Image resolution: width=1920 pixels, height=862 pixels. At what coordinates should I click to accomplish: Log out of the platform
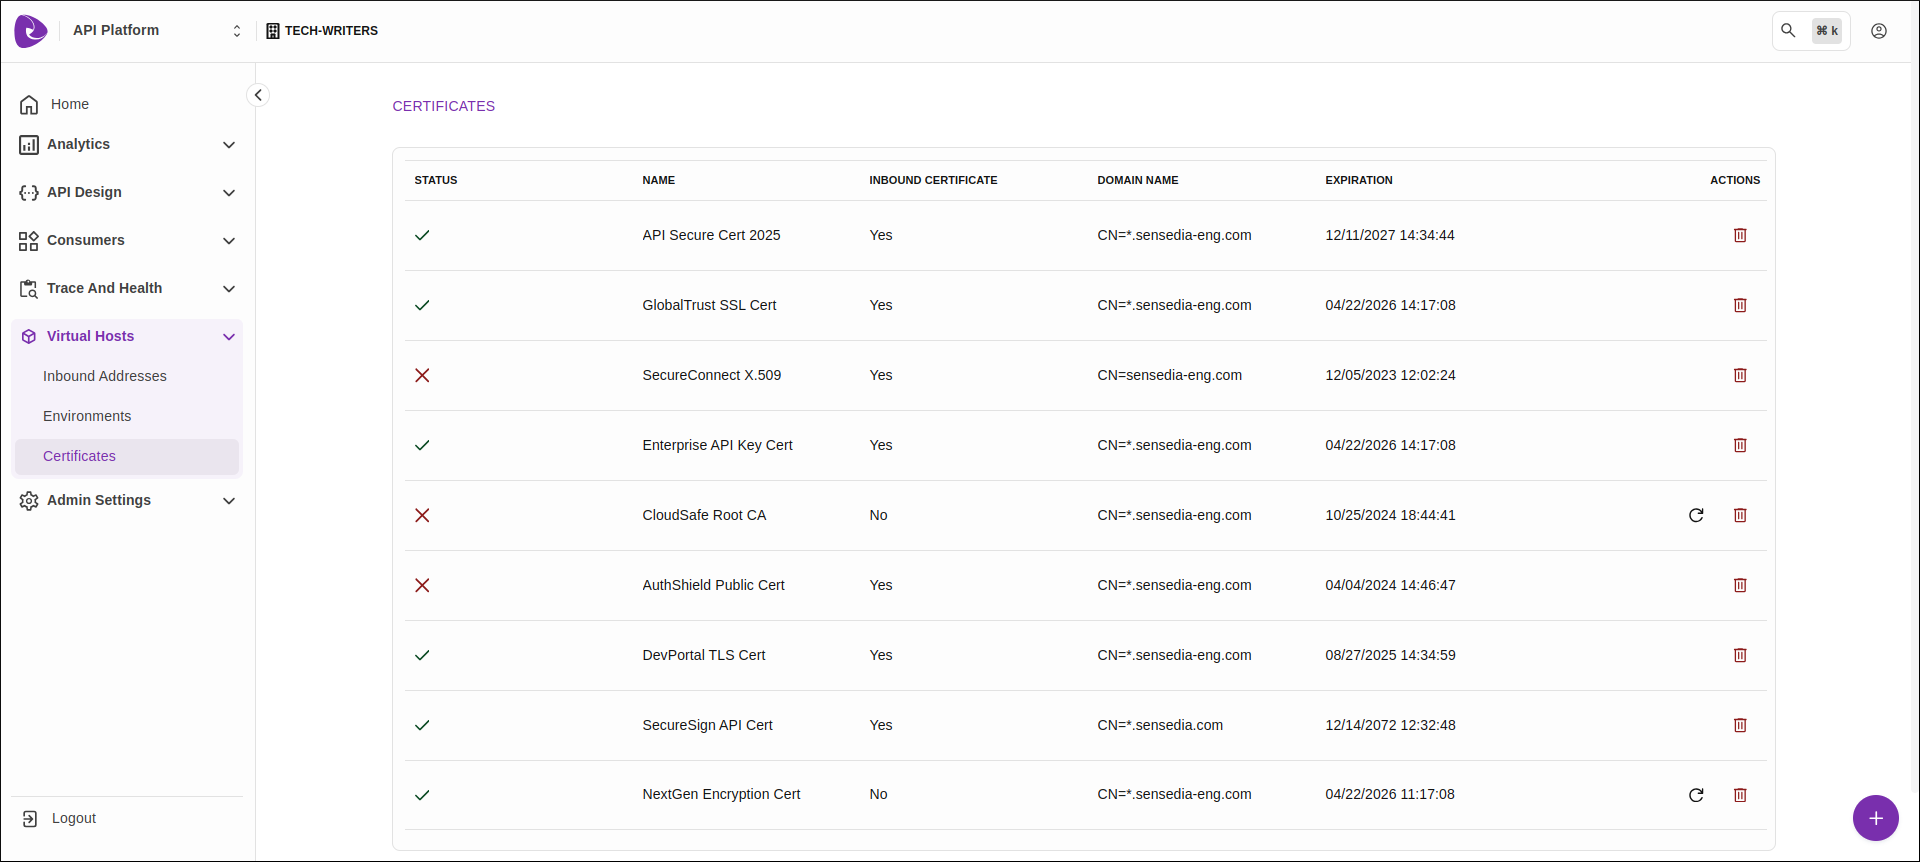tap(73, 818)
